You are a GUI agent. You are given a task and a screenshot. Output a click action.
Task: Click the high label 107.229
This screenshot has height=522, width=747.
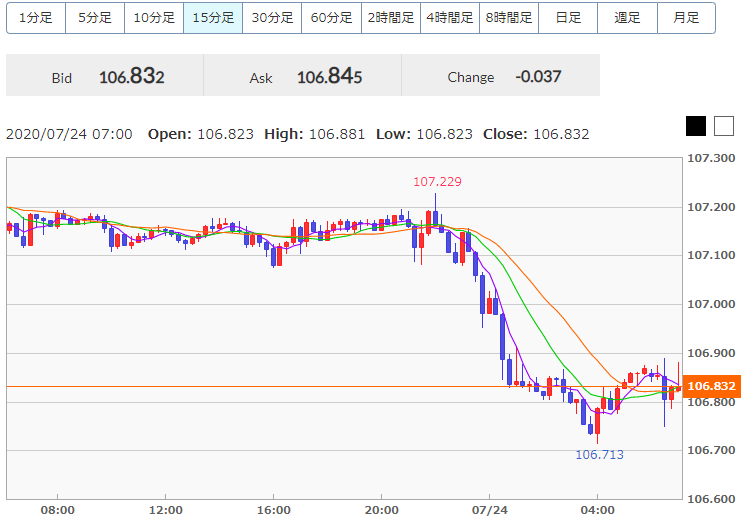point(437,182)
